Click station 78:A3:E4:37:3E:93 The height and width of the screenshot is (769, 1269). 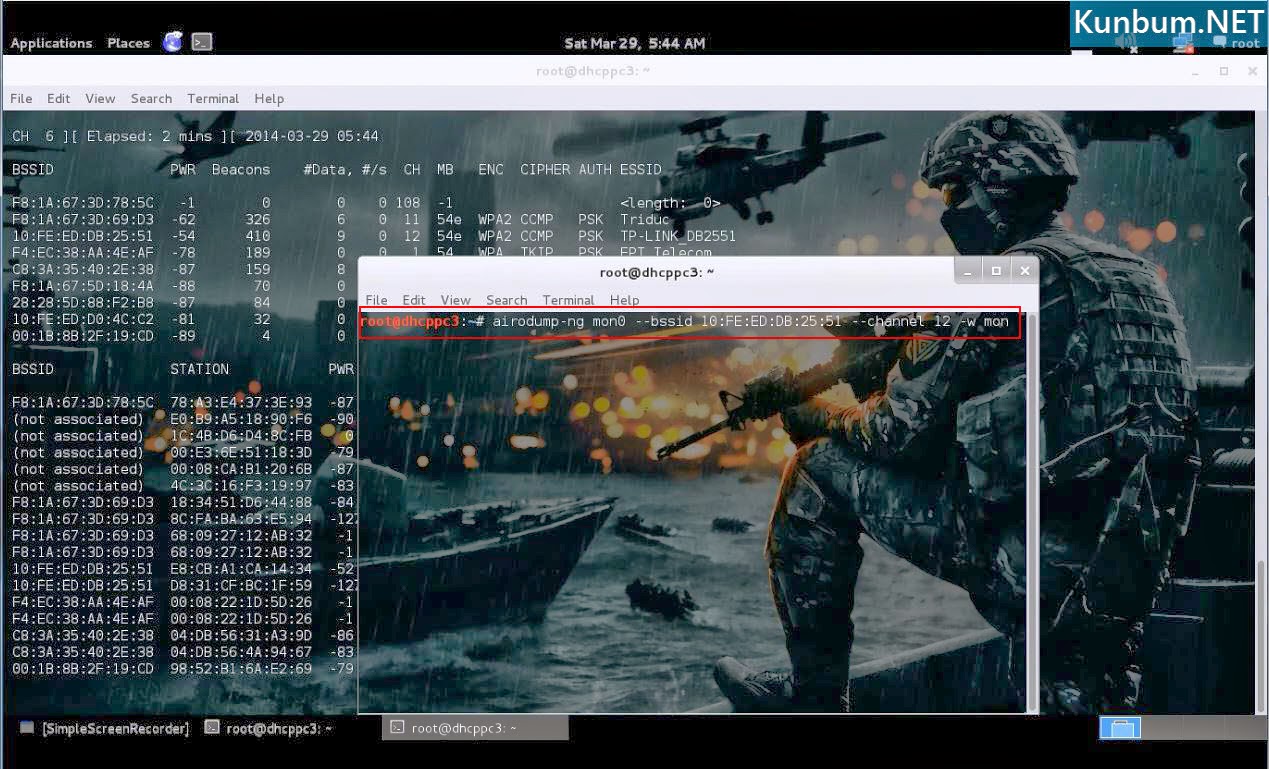241,402
